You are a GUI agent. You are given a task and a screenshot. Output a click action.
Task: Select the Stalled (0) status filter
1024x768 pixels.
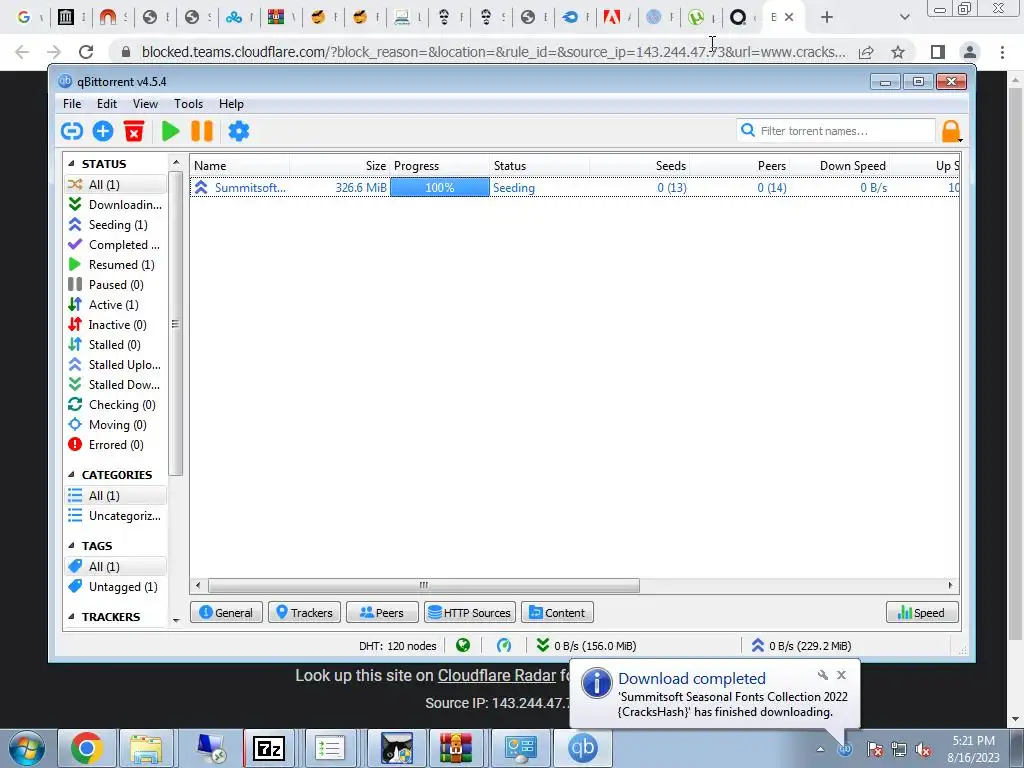(116, 345)
